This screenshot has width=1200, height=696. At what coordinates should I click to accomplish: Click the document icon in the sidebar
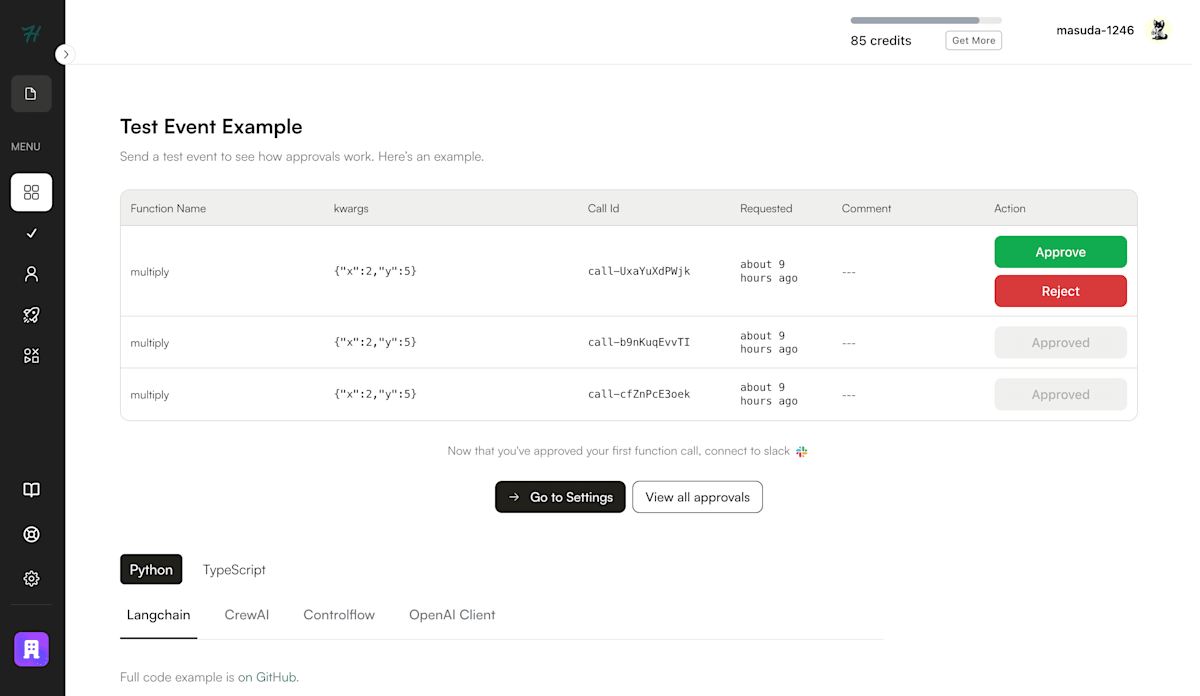point(31,94)
